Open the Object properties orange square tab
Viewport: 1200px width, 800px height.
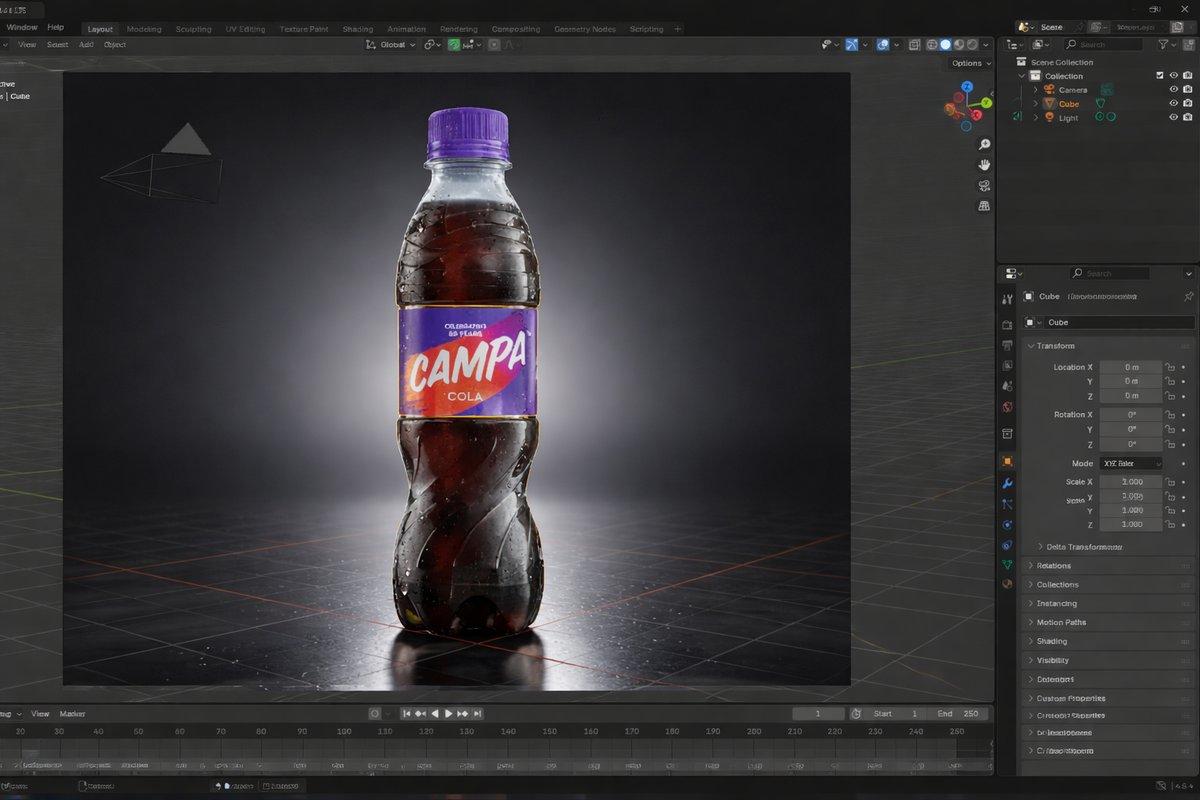point(1008,461)
